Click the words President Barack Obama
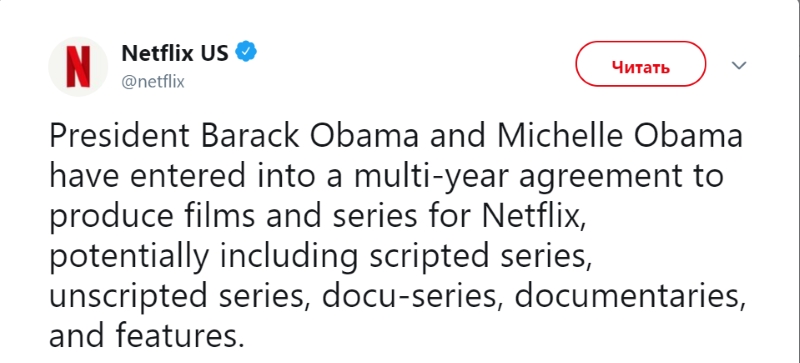This screenshot has height=363, width=800. 234,136
